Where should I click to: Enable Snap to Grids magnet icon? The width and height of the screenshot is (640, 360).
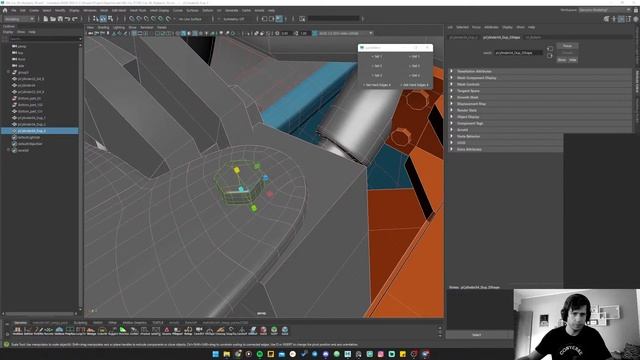[131, 19]
